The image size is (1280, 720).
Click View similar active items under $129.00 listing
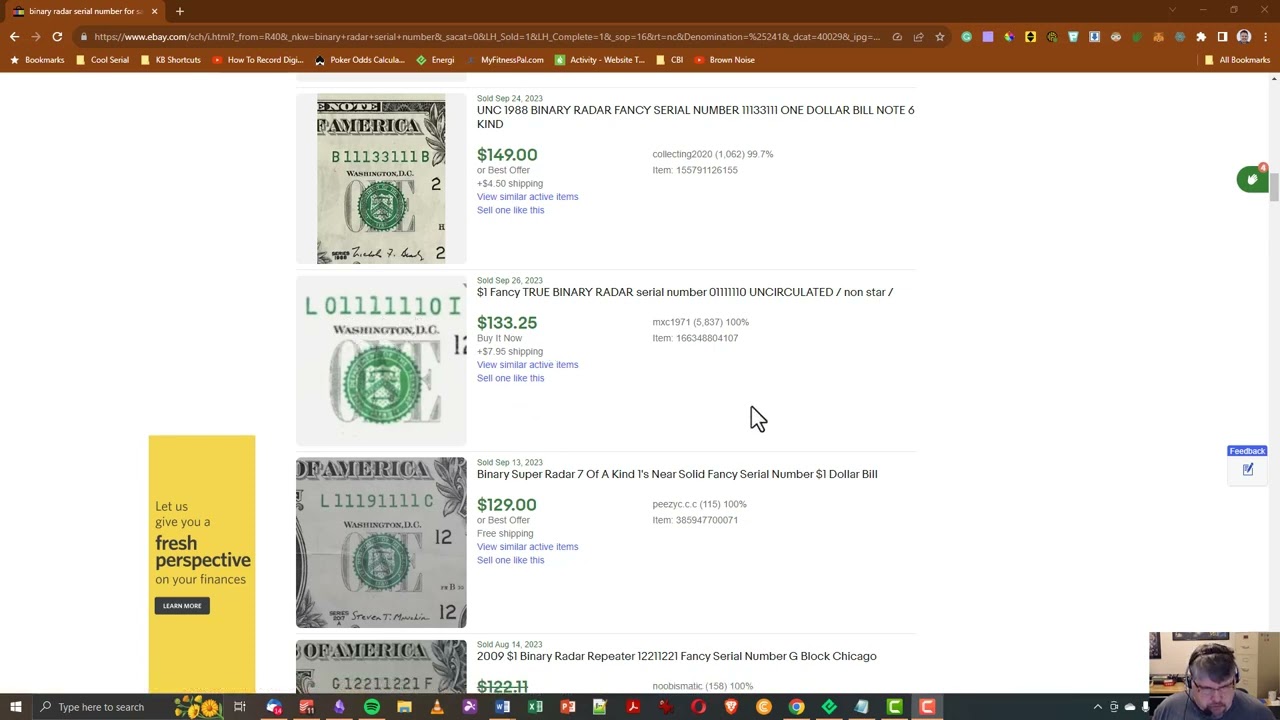[527, 547]
